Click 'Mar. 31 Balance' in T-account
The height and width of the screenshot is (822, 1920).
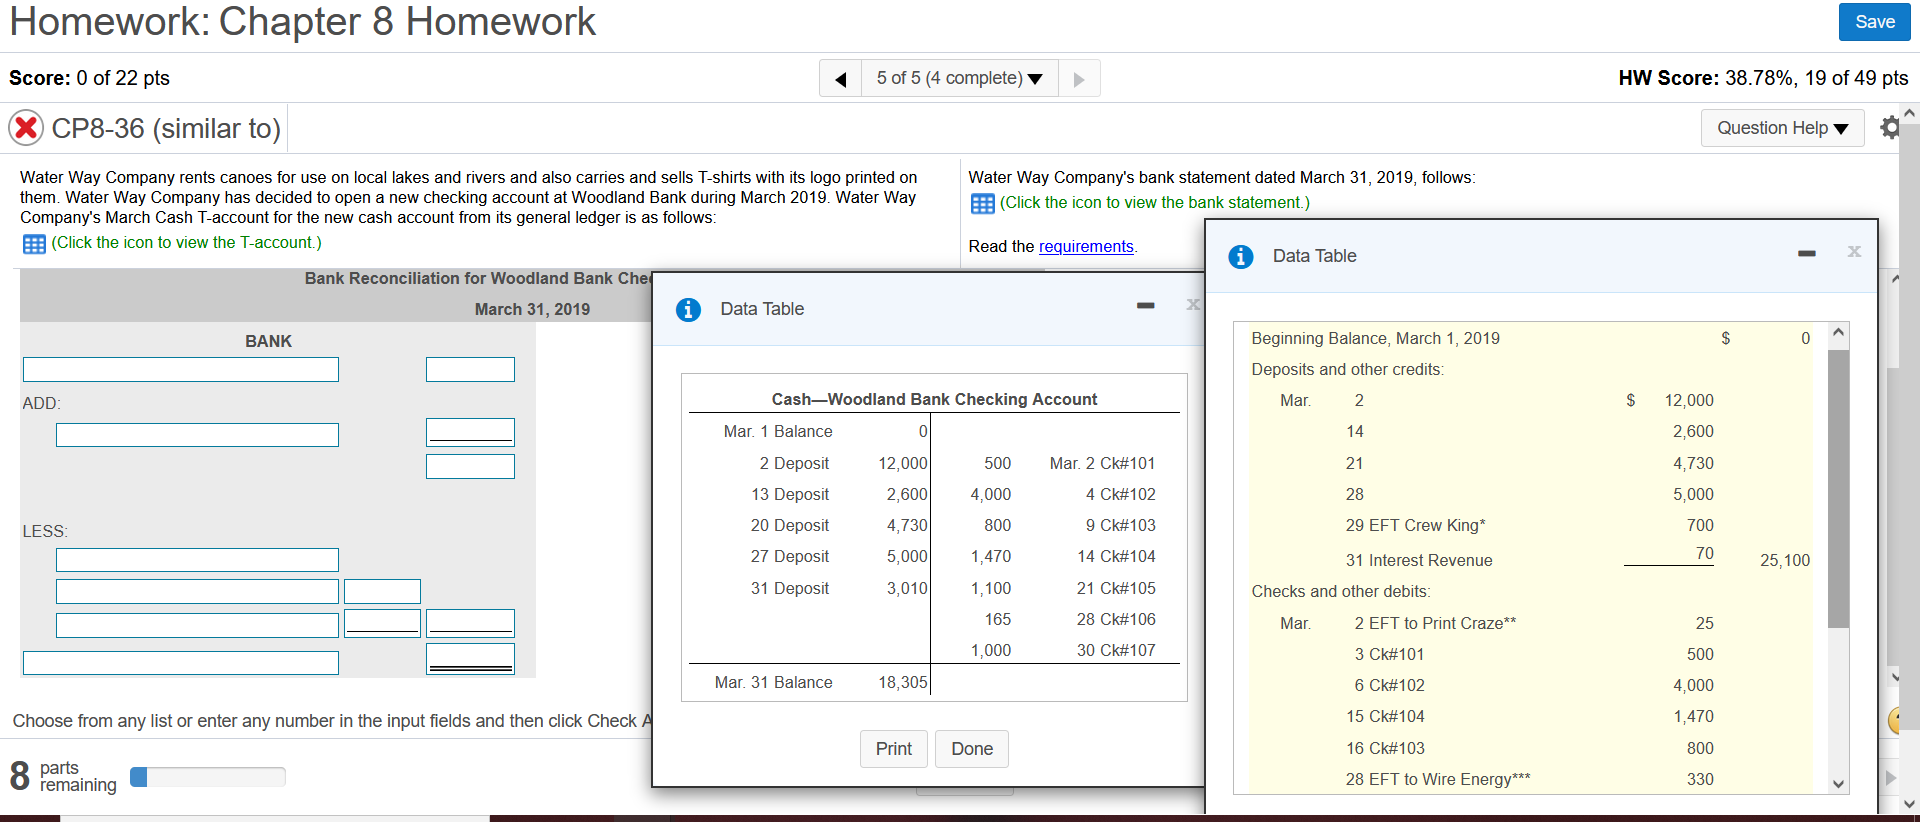[x=773, y=683]
